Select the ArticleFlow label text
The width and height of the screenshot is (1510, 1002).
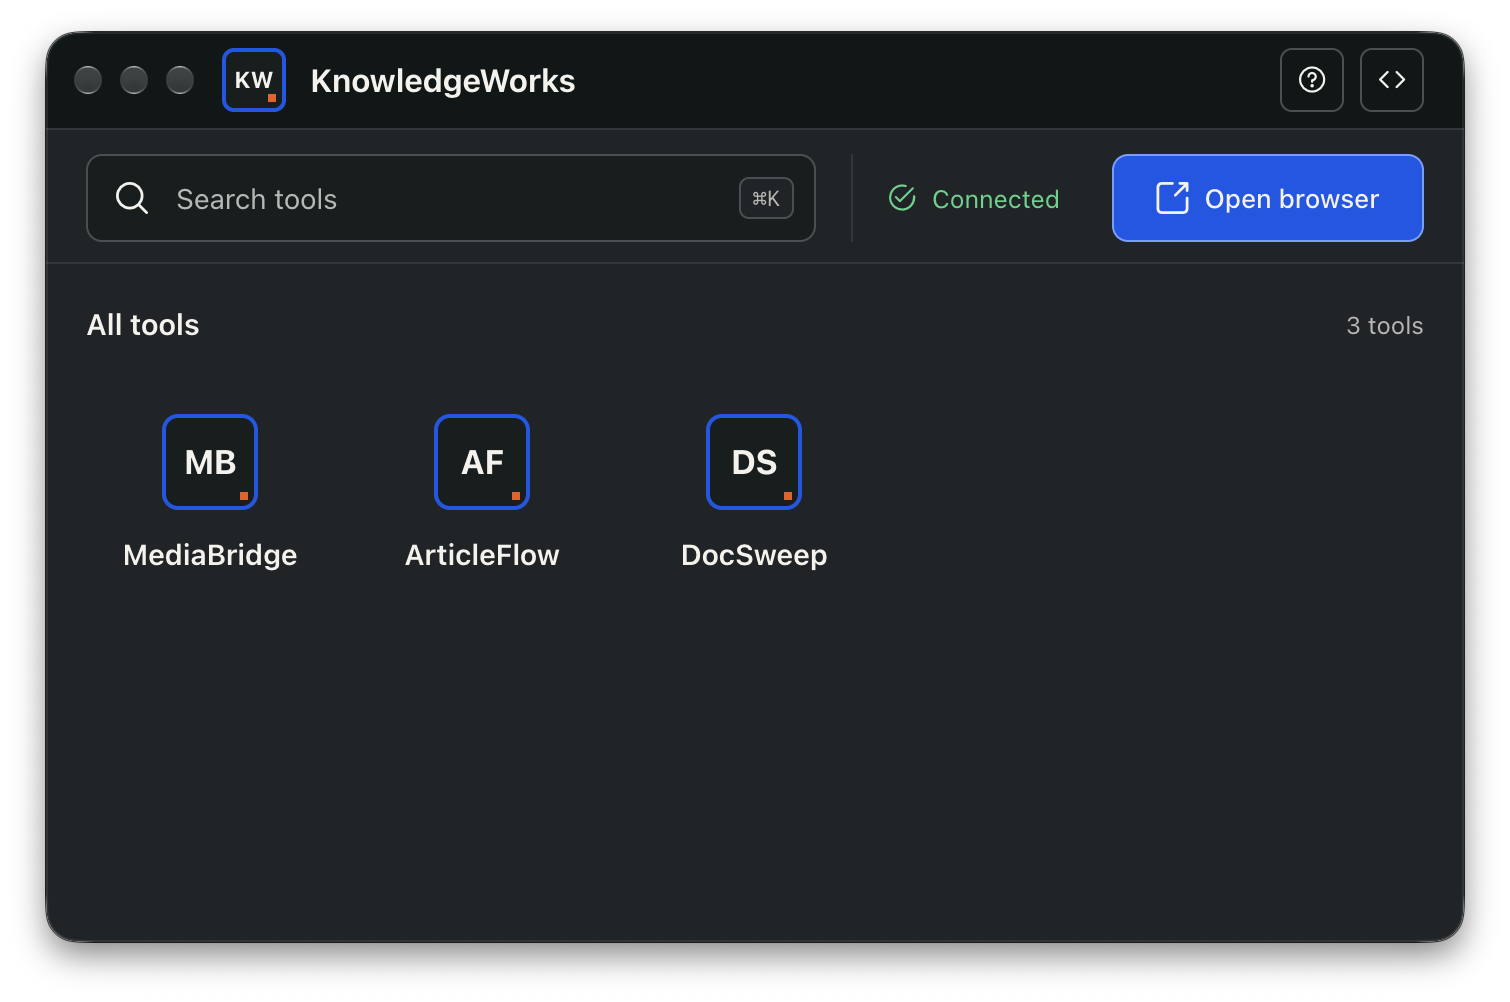[482, 555]
